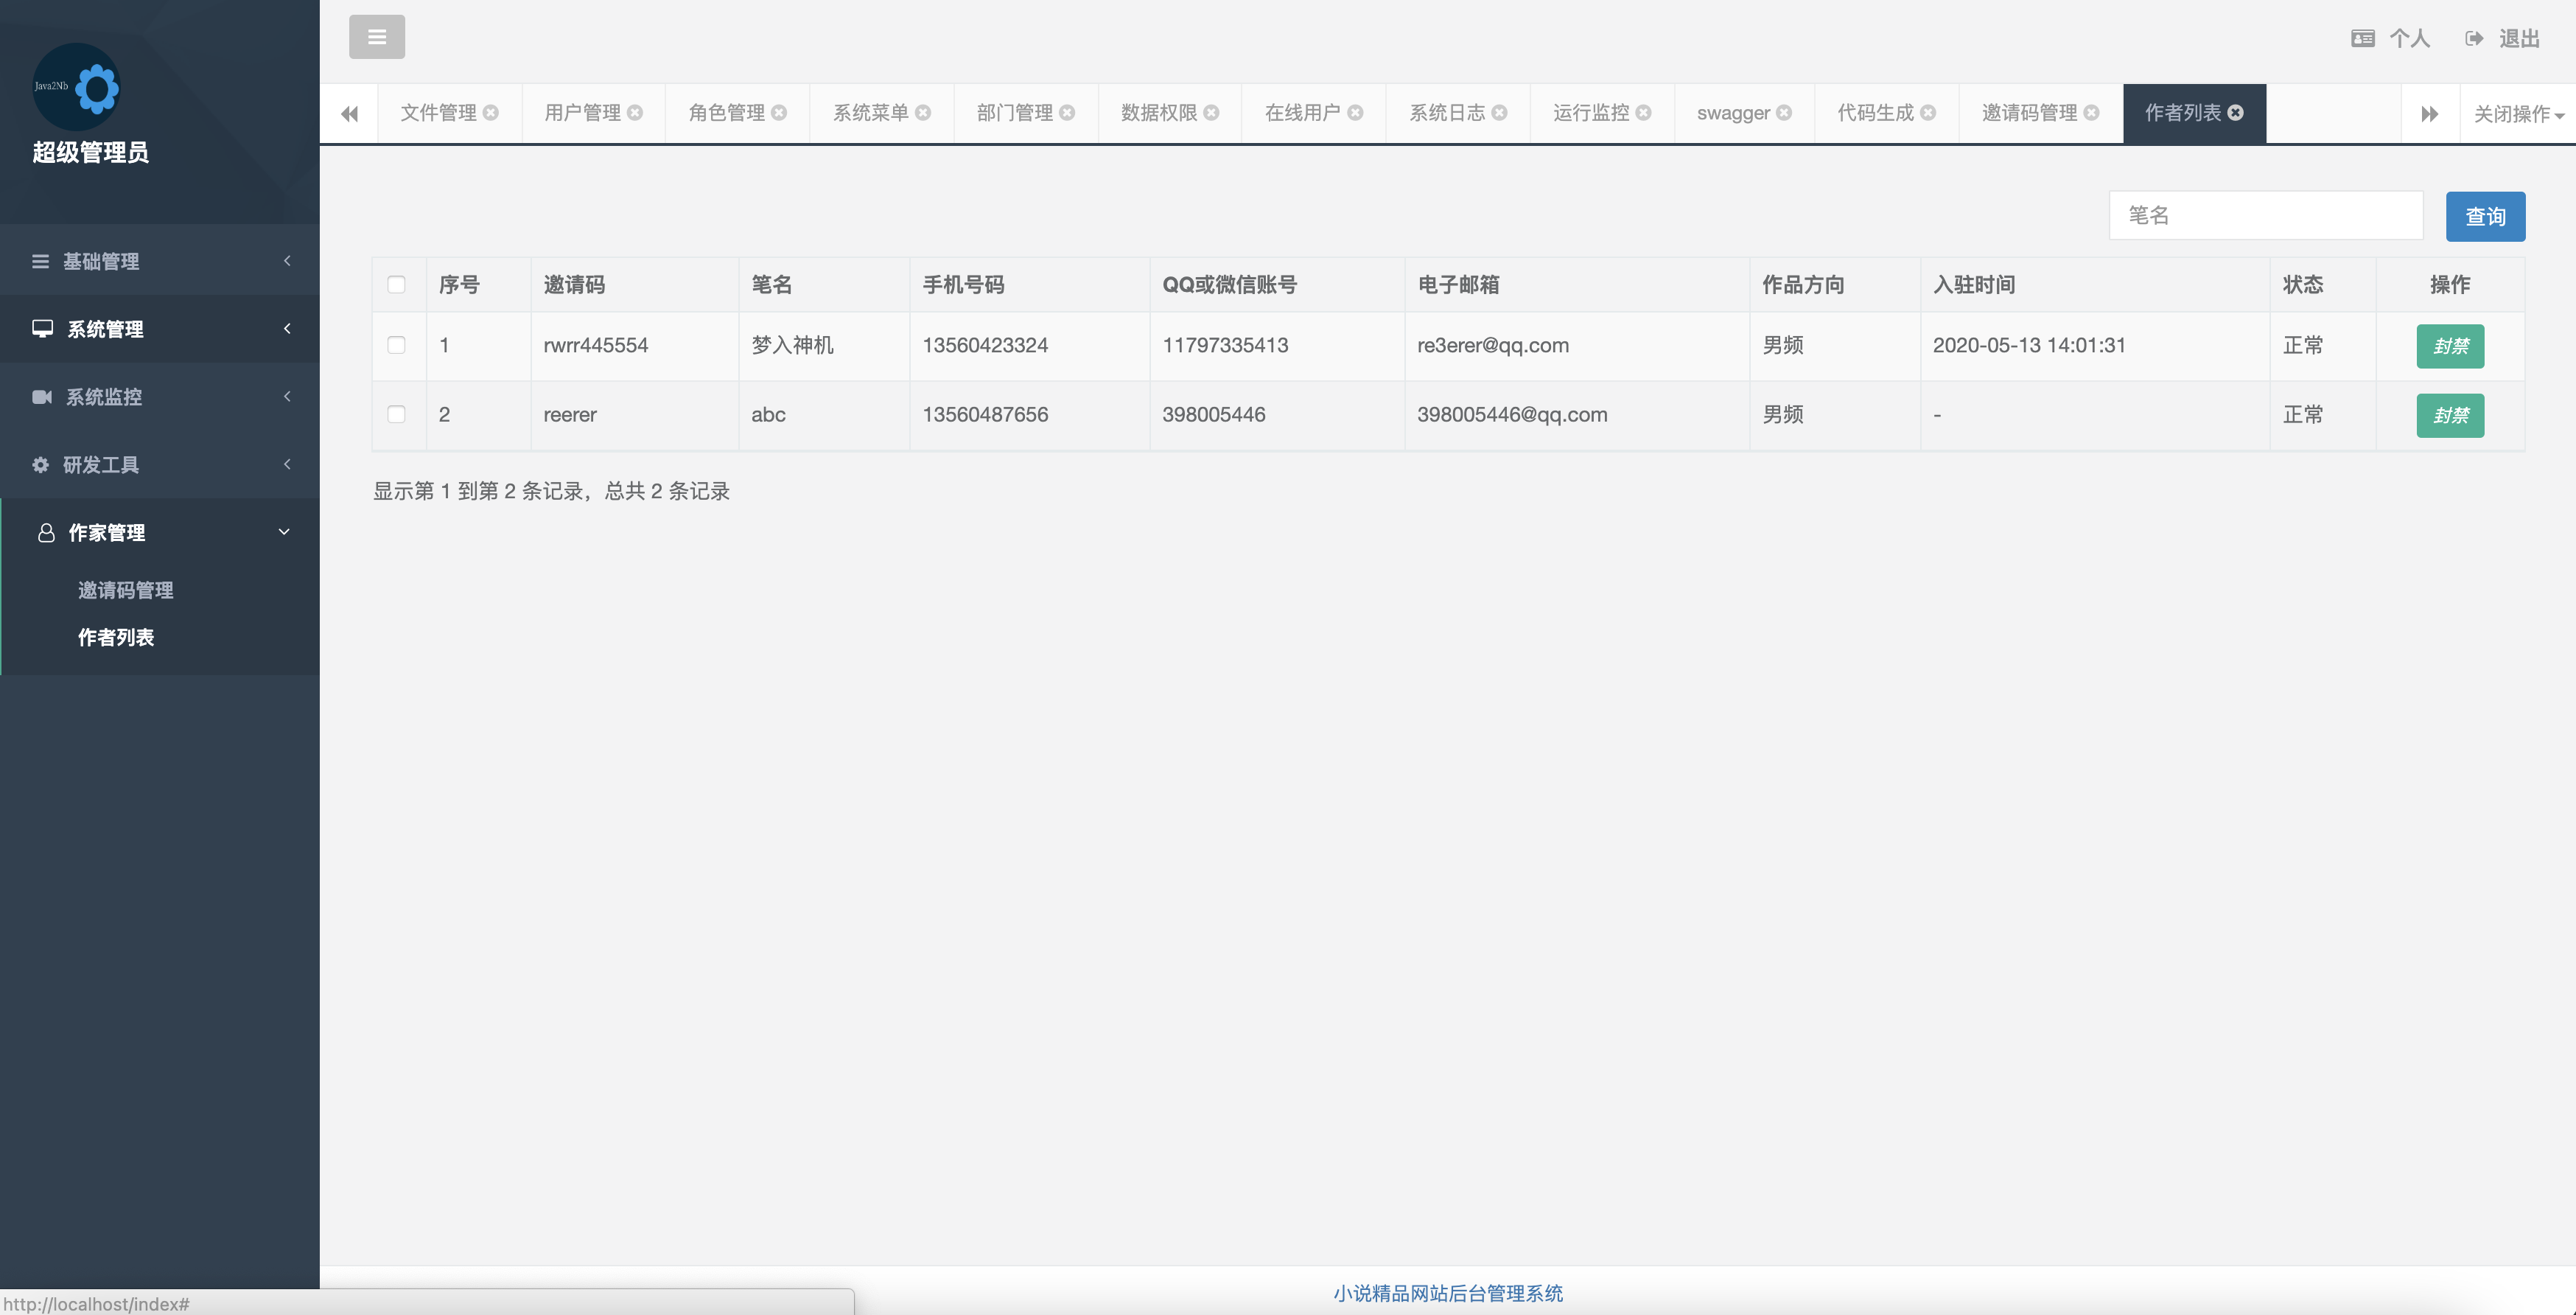Toggle the select-all checkbox in table header
This screenshot has width=2576, height=1315.
point(396,285)
